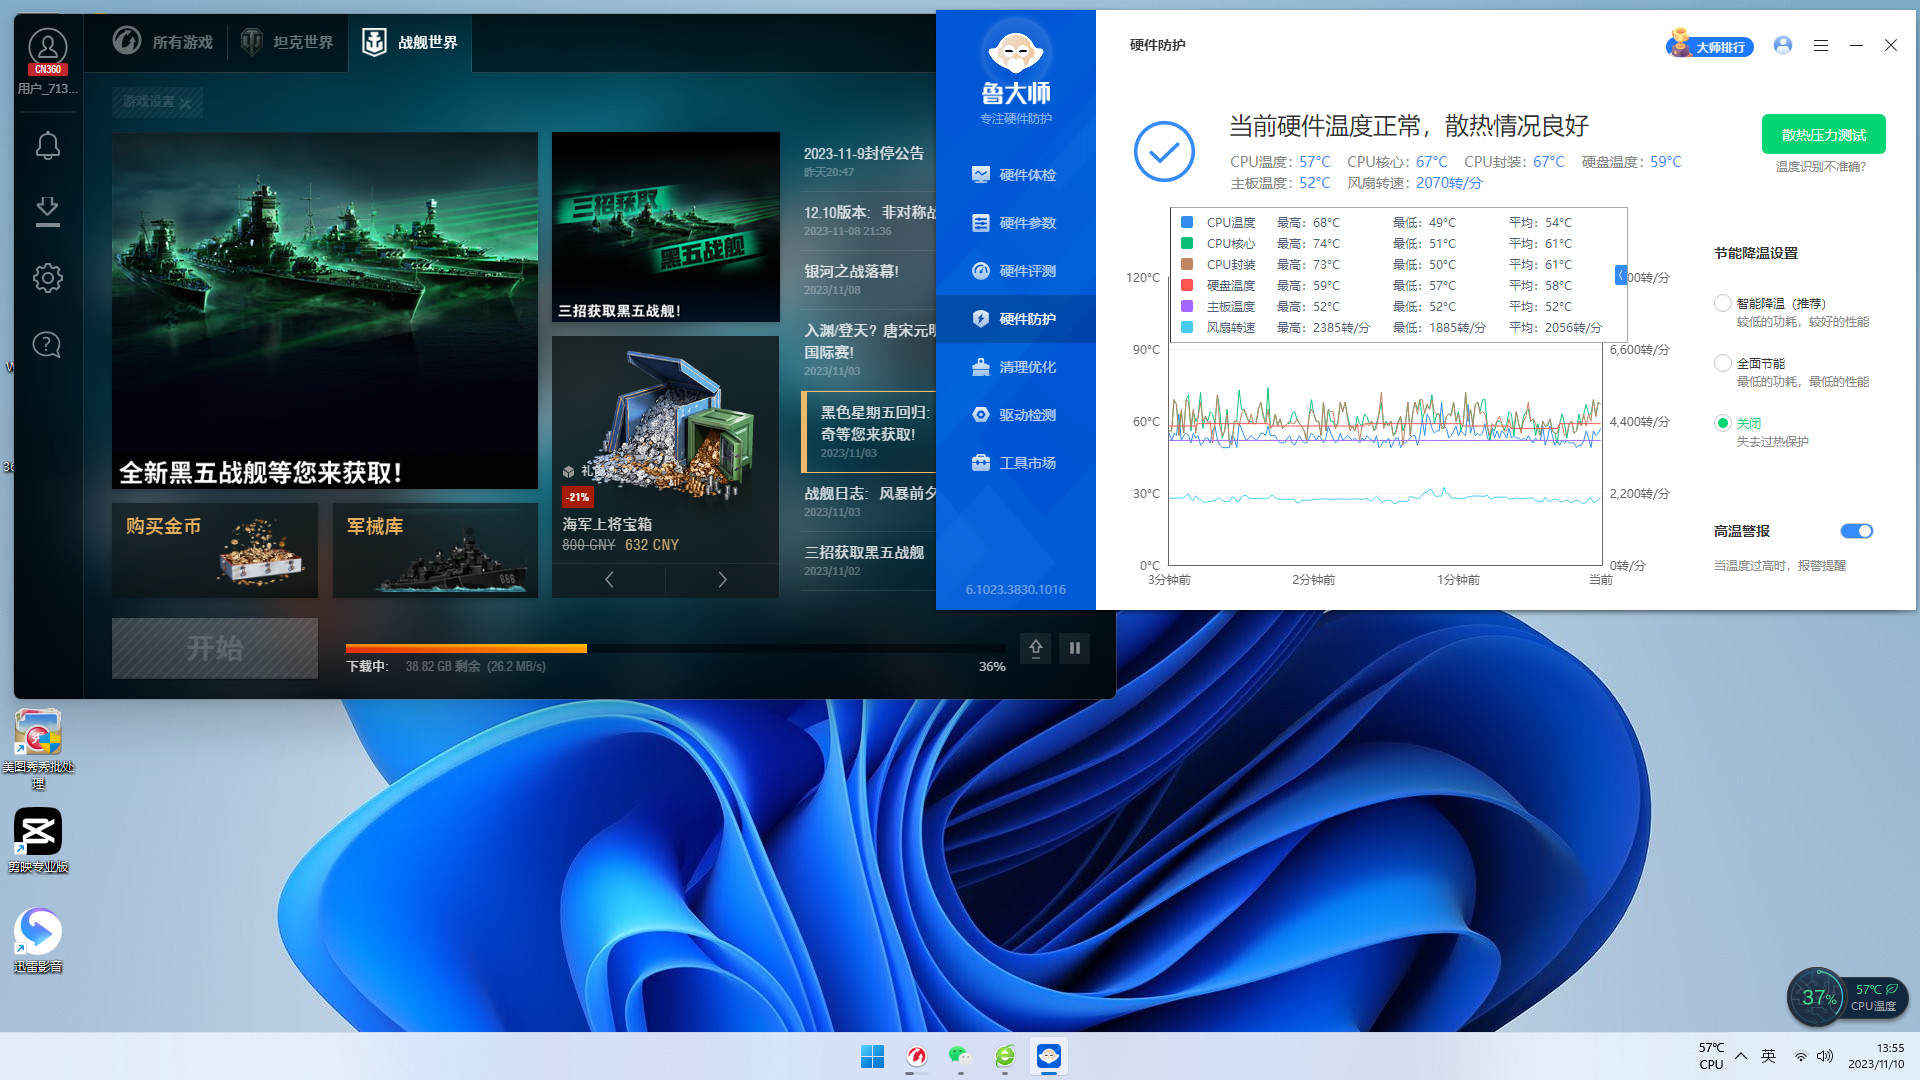1920x1080 pixels.
Task: Open 美图秀秀批处理 desktop shortcut
Action: [38, 750]
